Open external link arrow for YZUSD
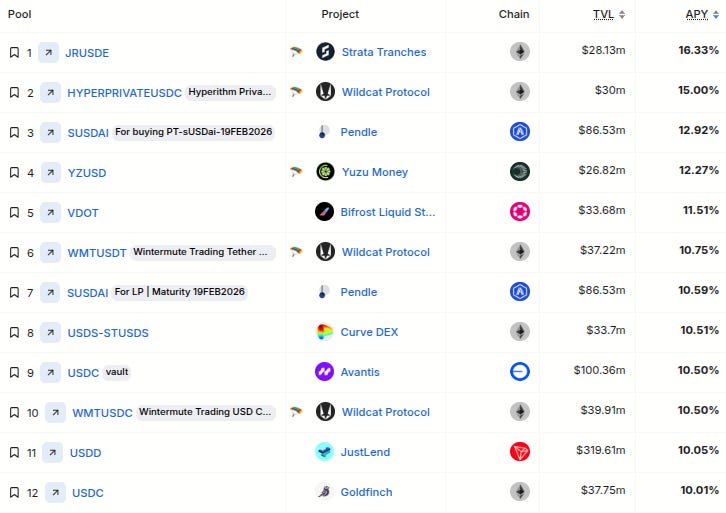This screenshot has height=513, width=726. pyautogui.click(x=50, y=173)
